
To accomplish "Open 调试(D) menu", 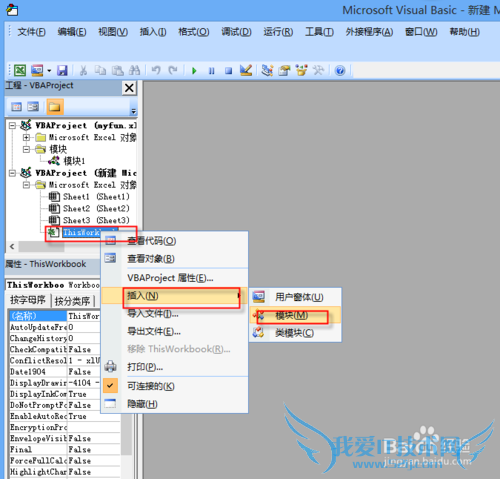I will pyautogui.click(x=236, y=32).
